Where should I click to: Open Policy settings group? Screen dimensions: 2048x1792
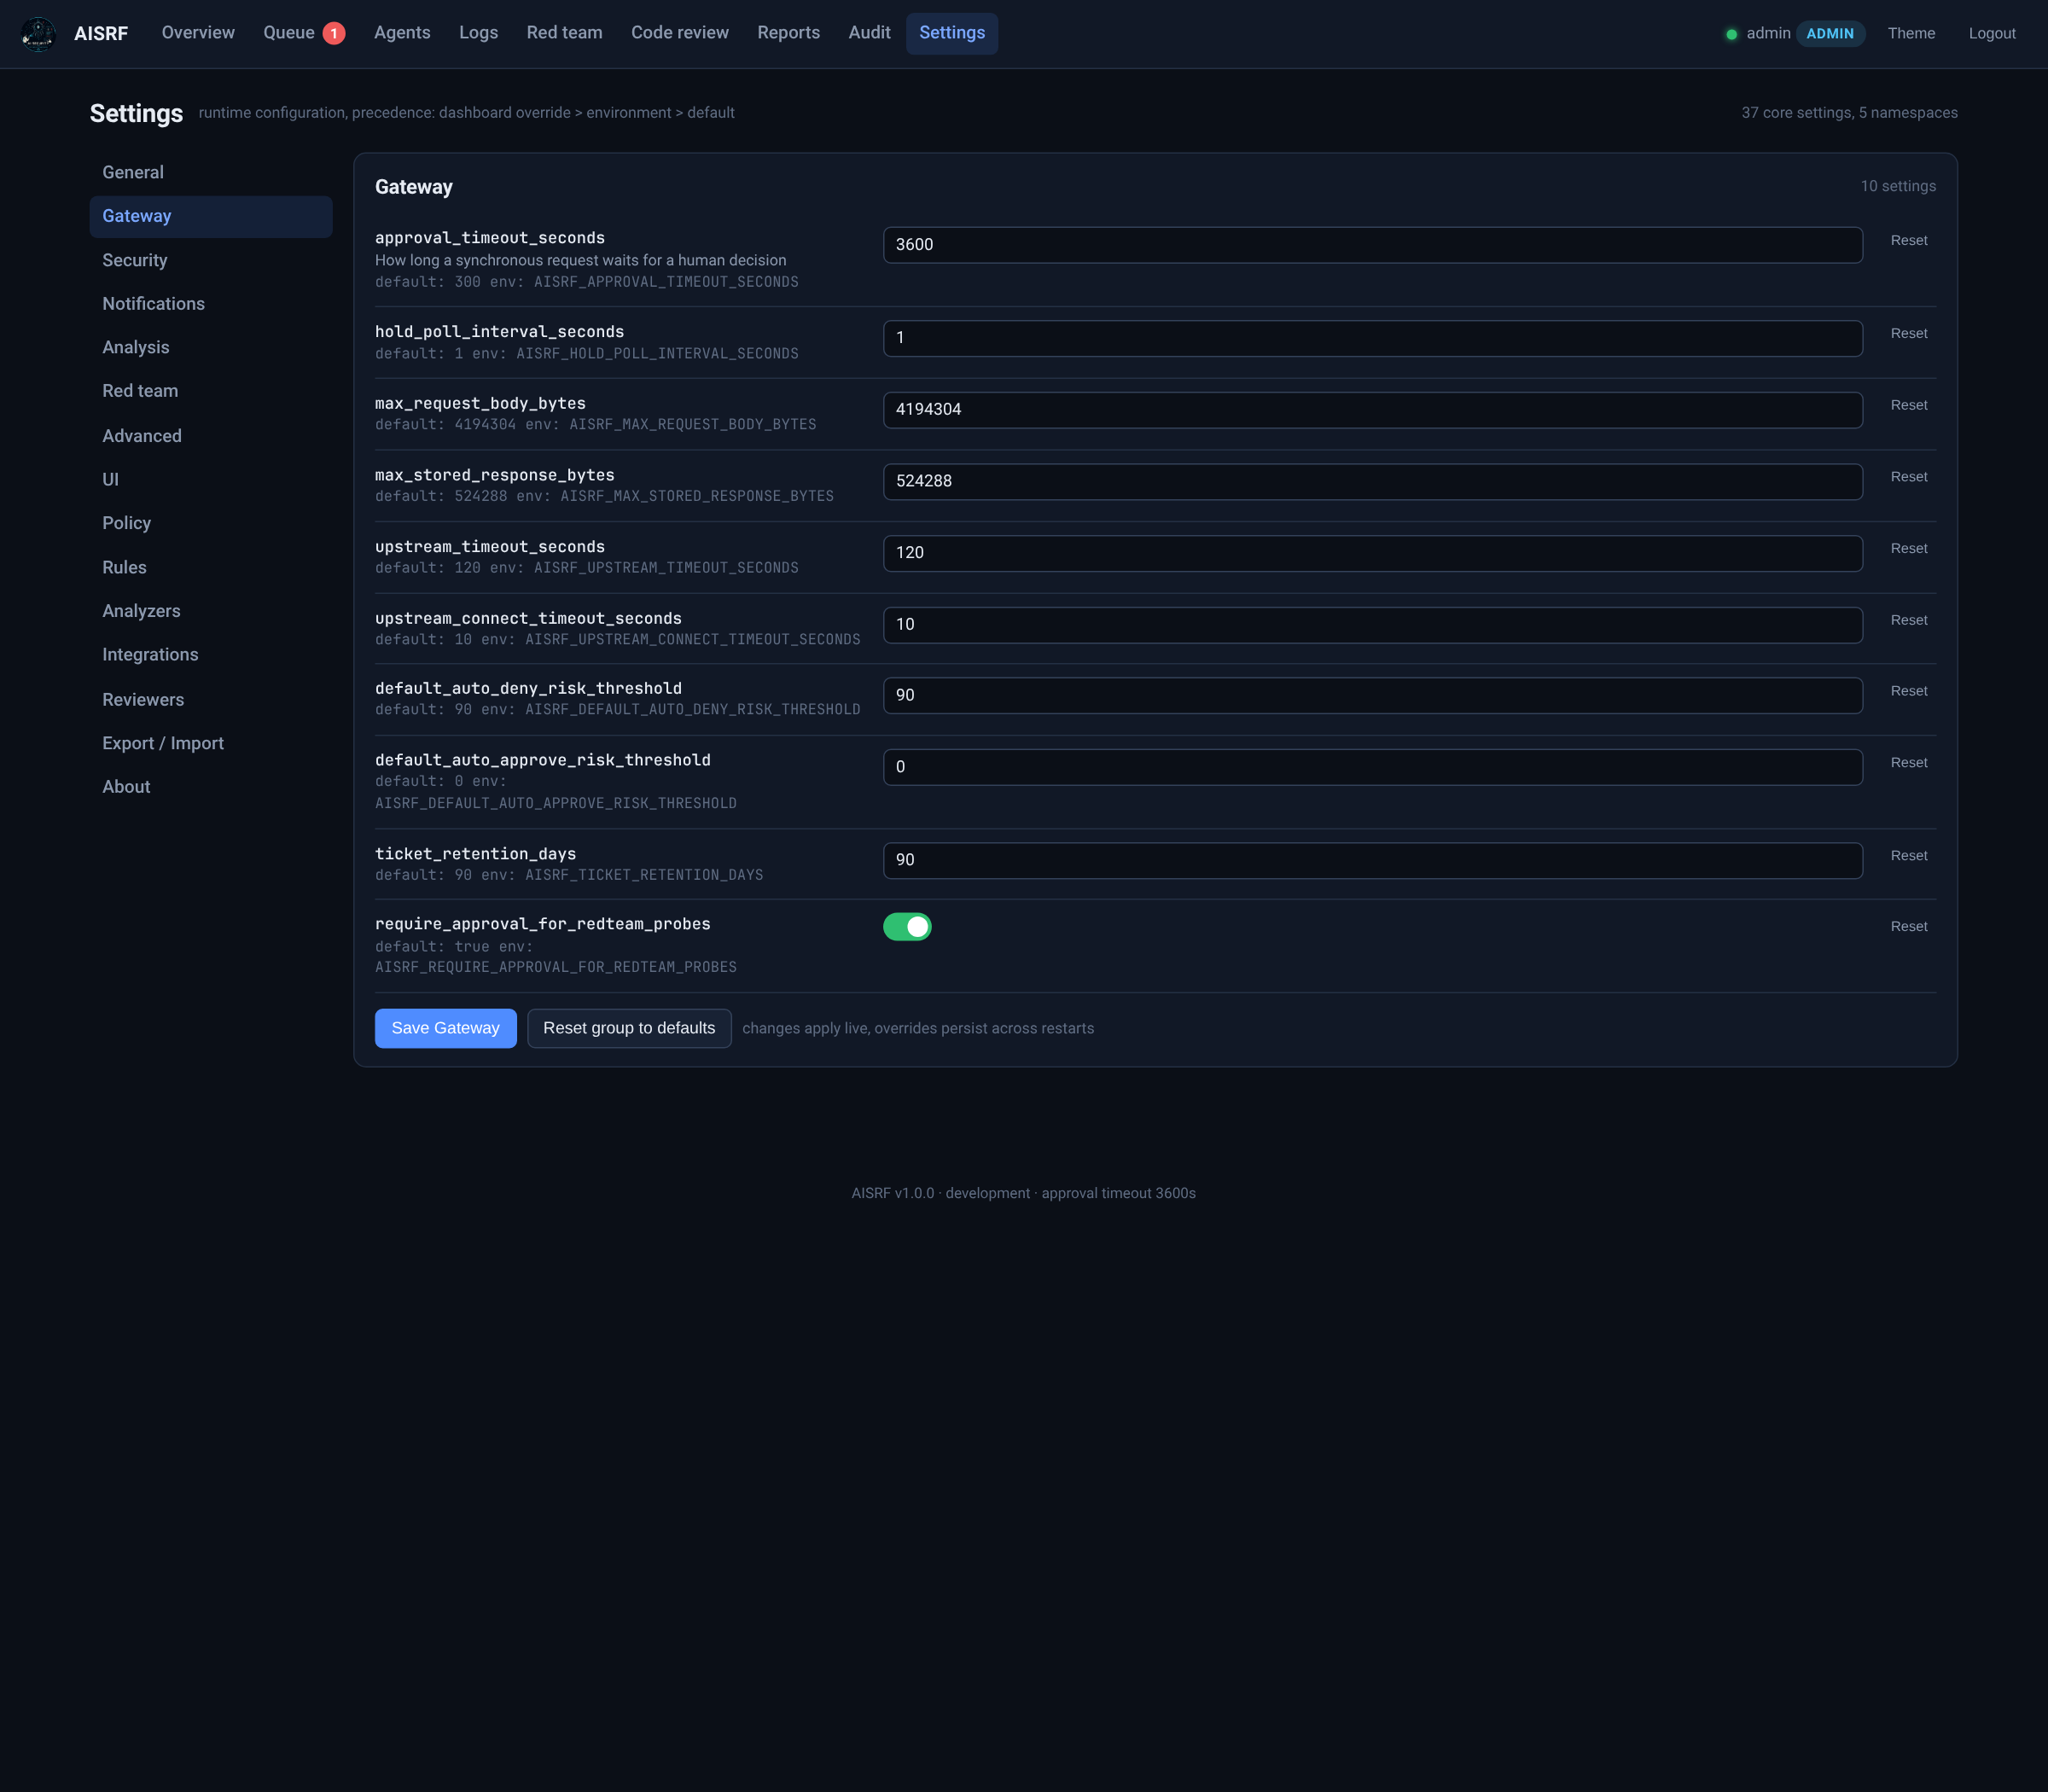(210, 523)
